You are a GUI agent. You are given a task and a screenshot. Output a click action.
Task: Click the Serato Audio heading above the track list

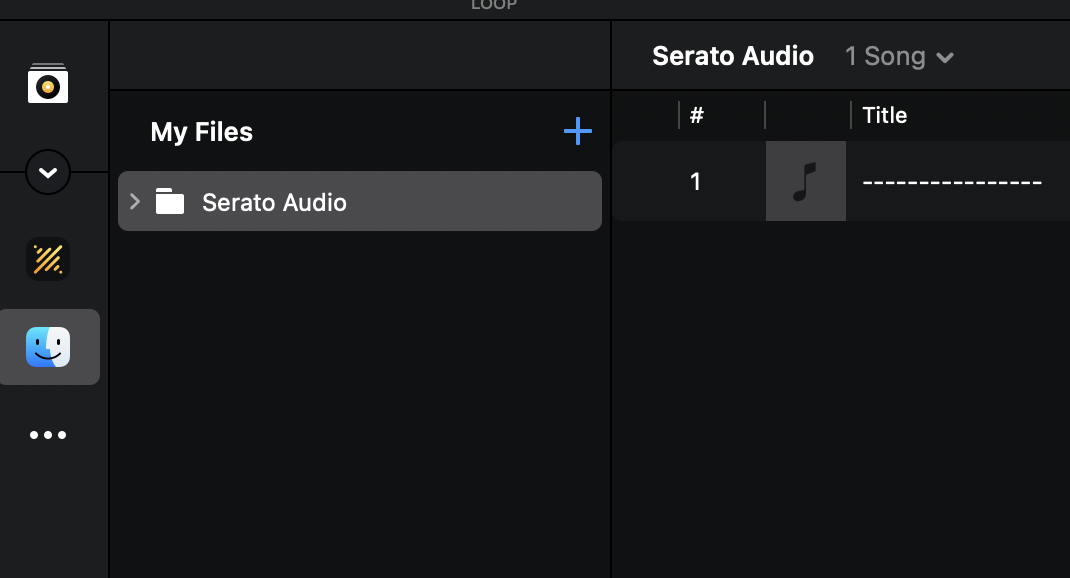(733, 56)
